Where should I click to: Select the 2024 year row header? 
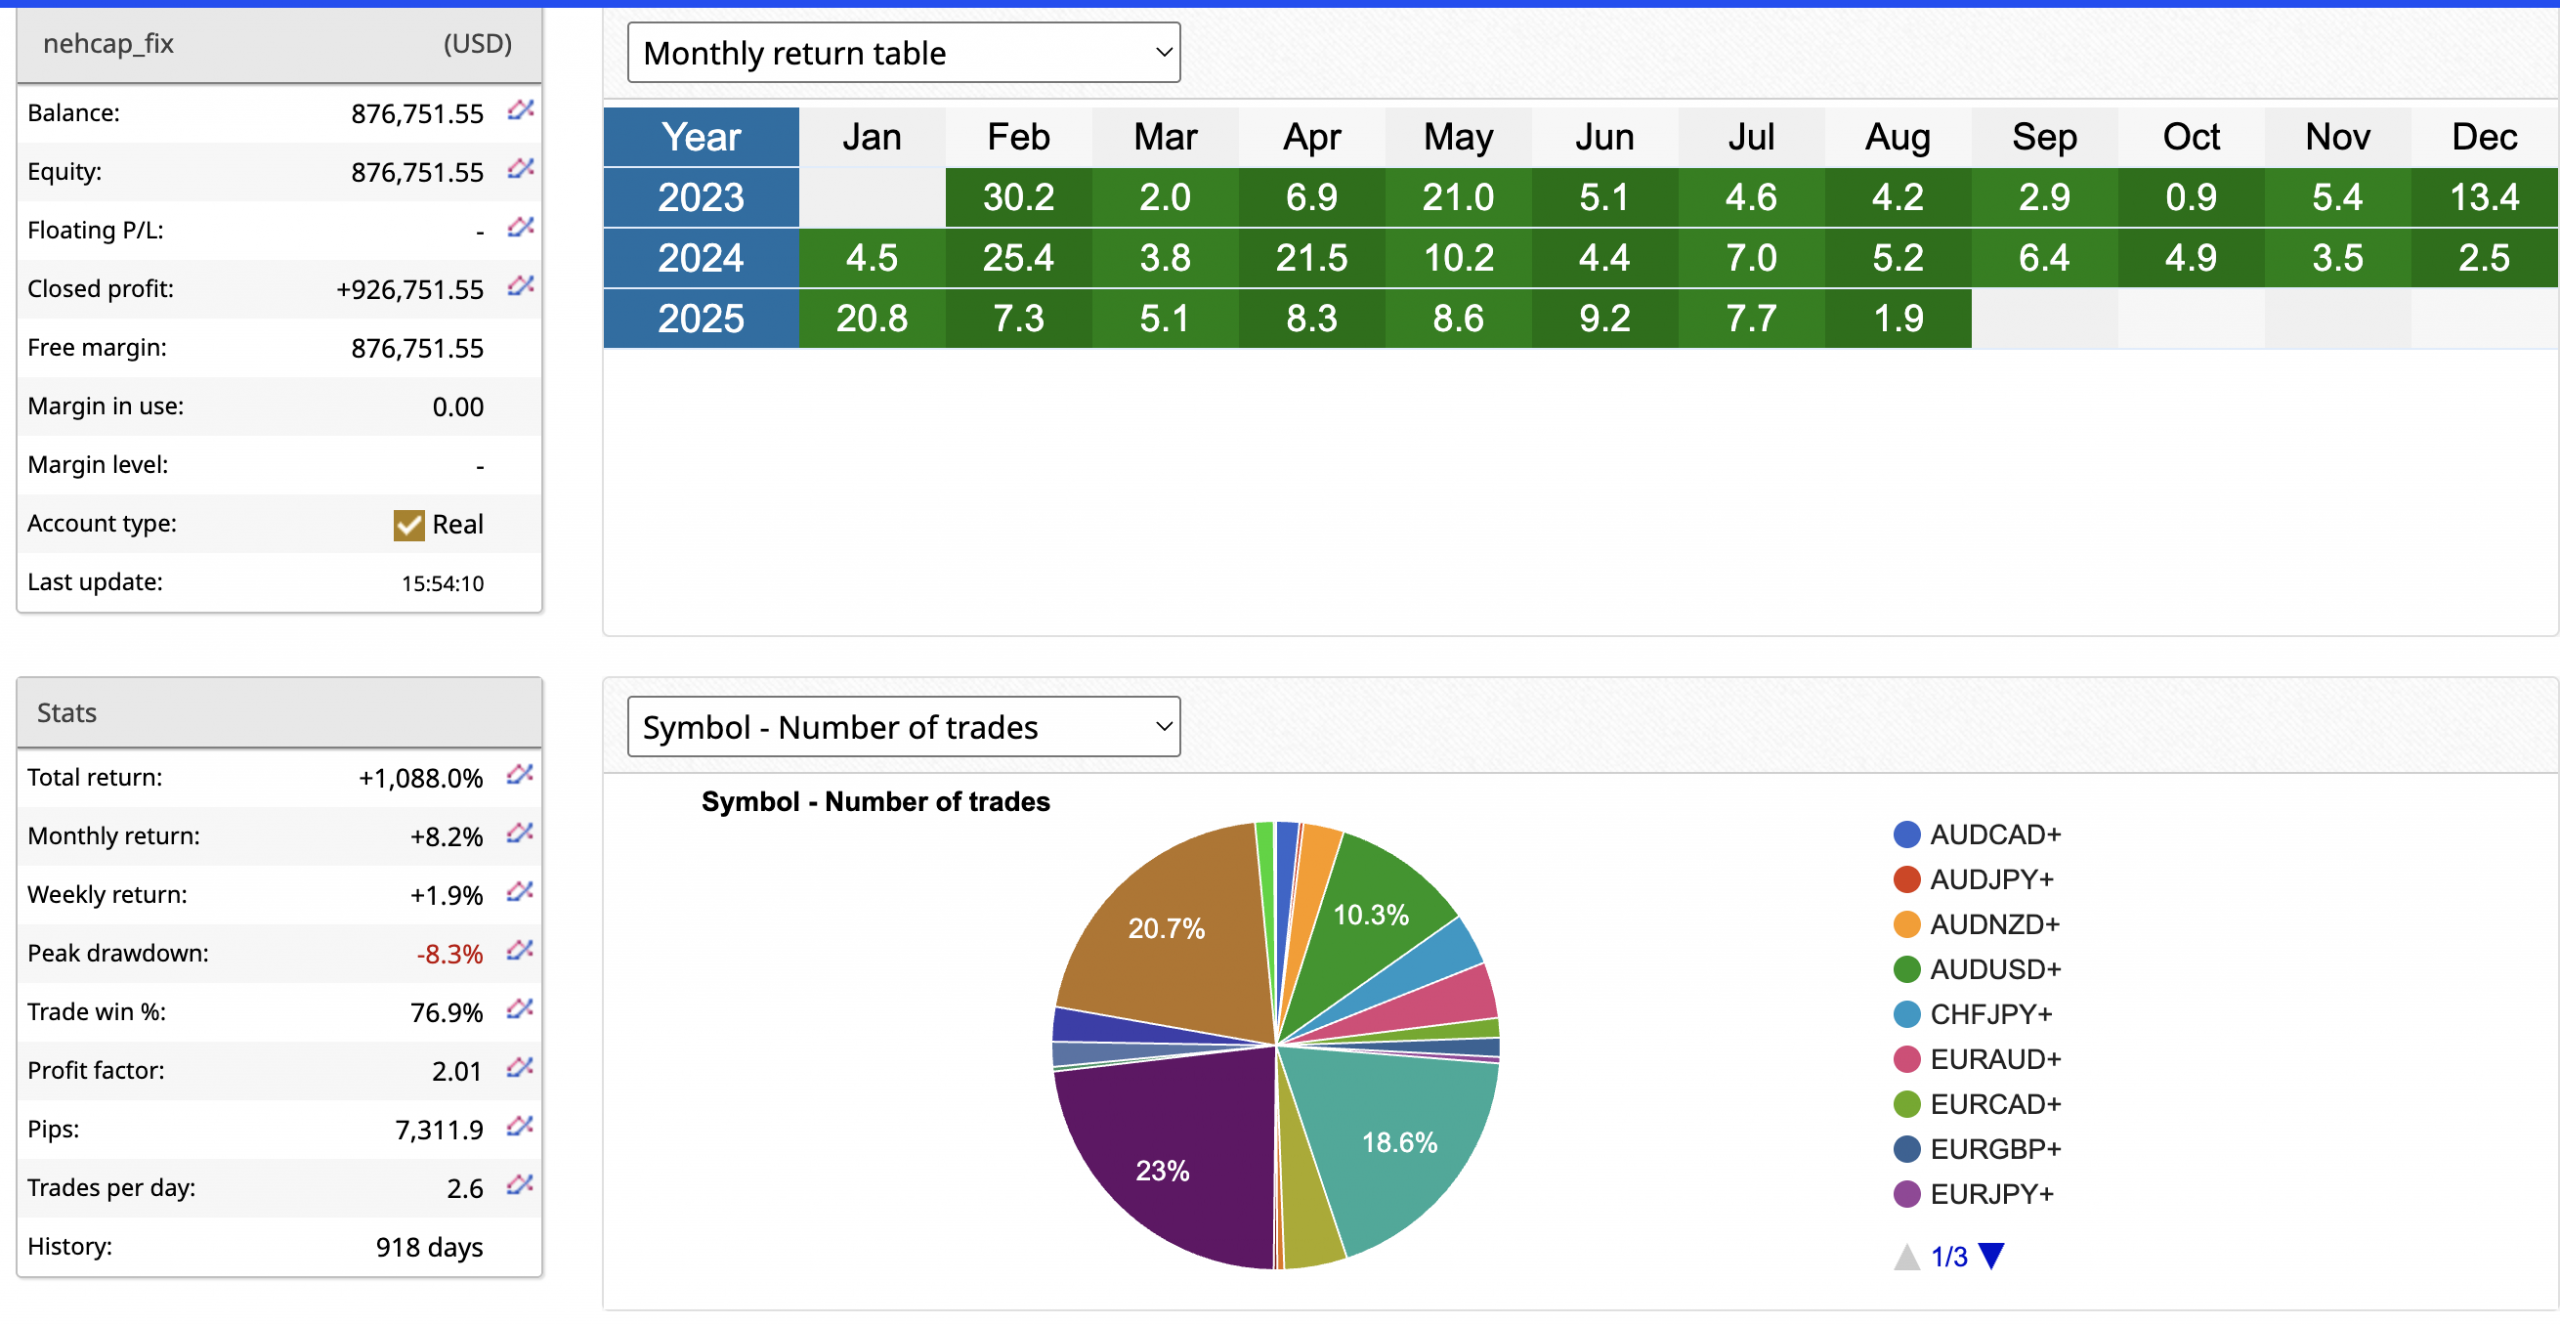701,258
